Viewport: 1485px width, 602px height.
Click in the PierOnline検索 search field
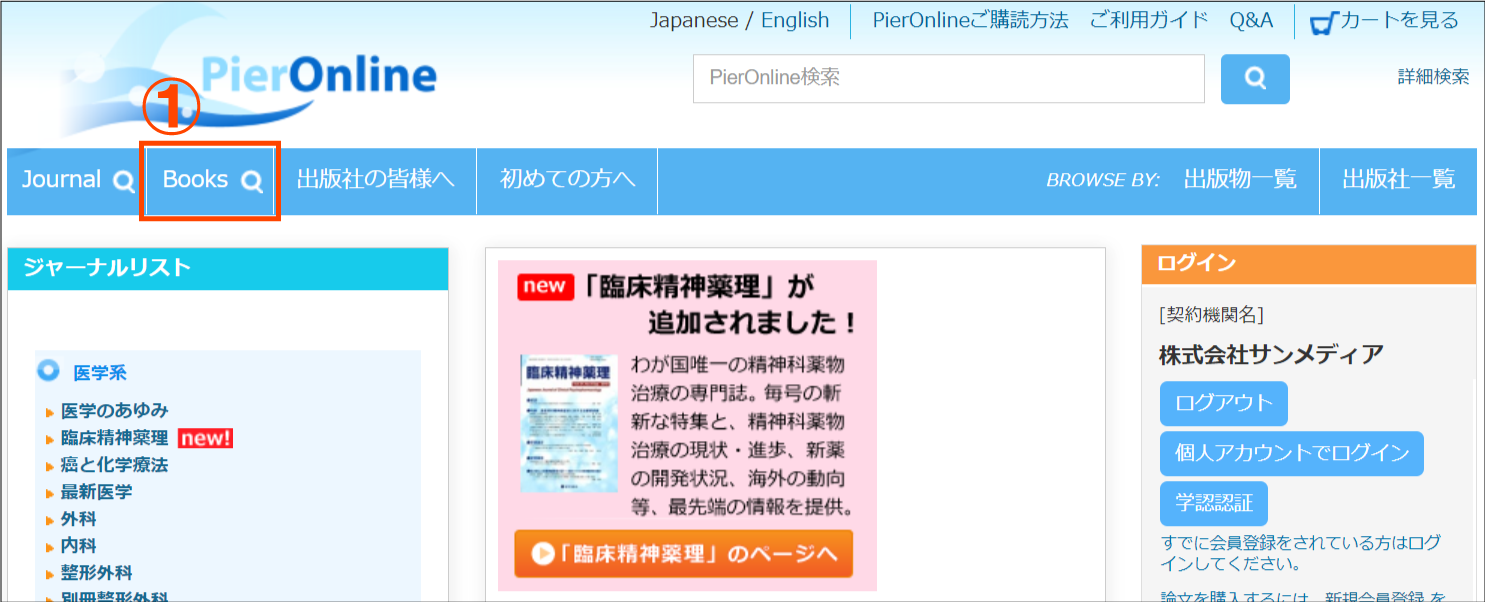click(949, 78)
